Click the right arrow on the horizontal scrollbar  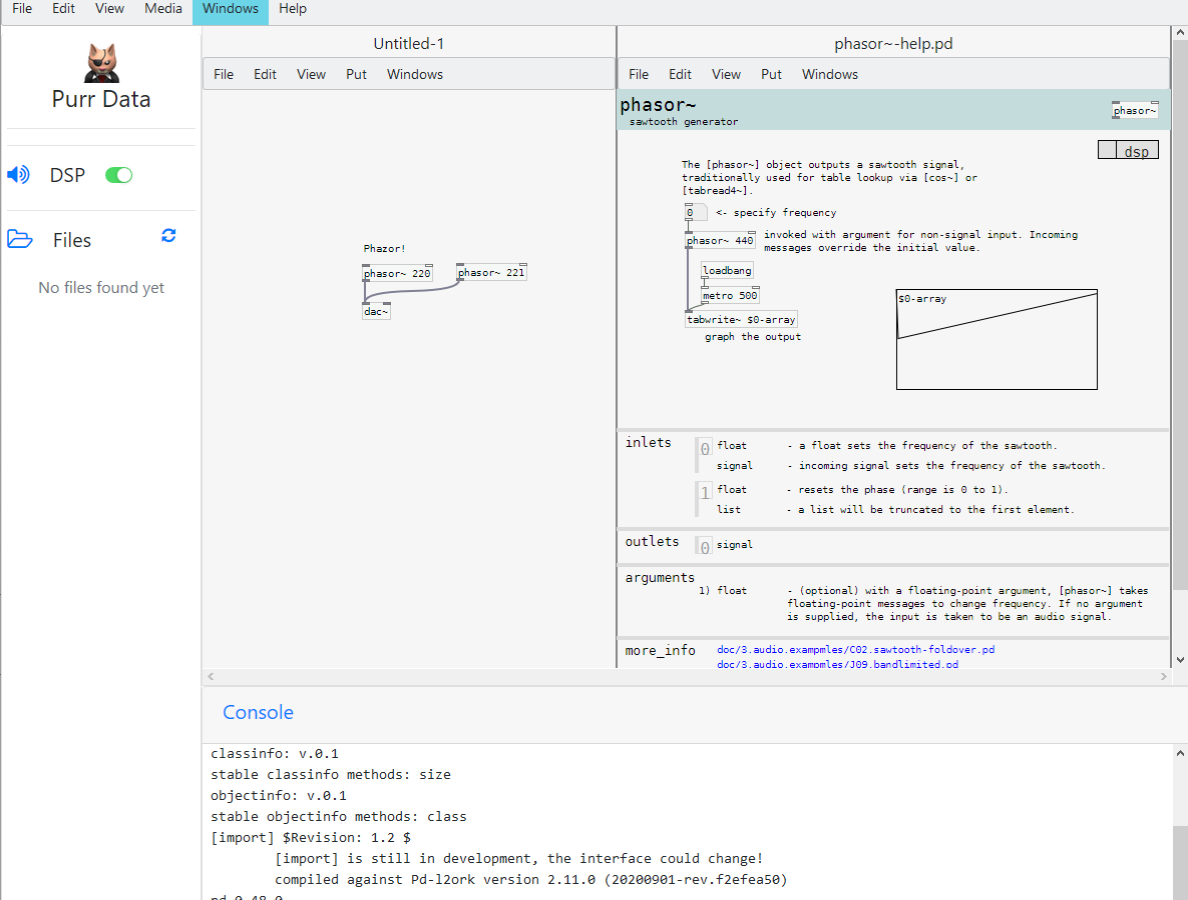(1163, 676)
